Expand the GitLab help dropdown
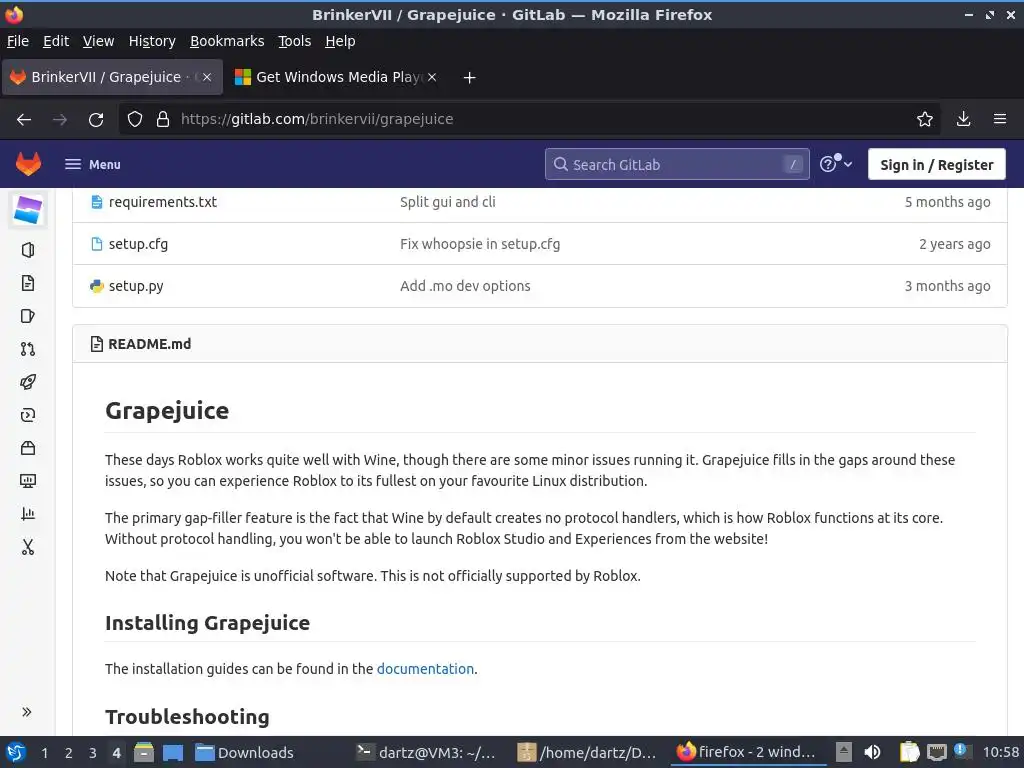 836,164
